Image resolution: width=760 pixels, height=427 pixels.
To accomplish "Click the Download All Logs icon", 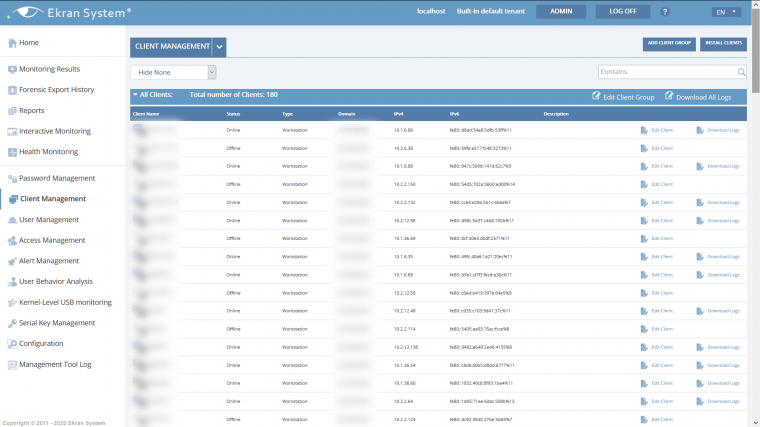I will (x=669, y=96).
